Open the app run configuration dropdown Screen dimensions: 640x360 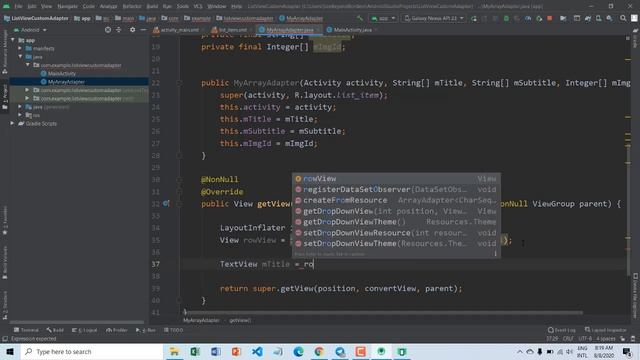click(383, 18)
